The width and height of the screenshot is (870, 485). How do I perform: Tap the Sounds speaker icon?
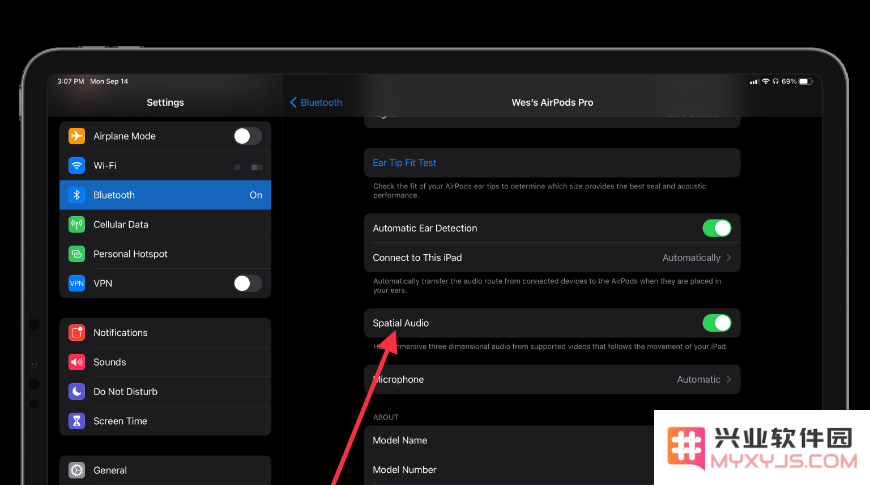point(77,362)
